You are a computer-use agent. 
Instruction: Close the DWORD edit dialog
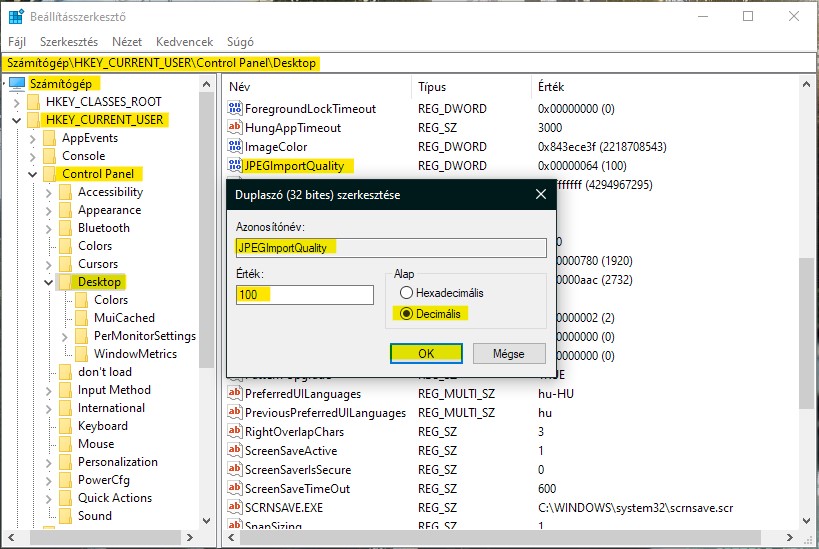(541, 194)
